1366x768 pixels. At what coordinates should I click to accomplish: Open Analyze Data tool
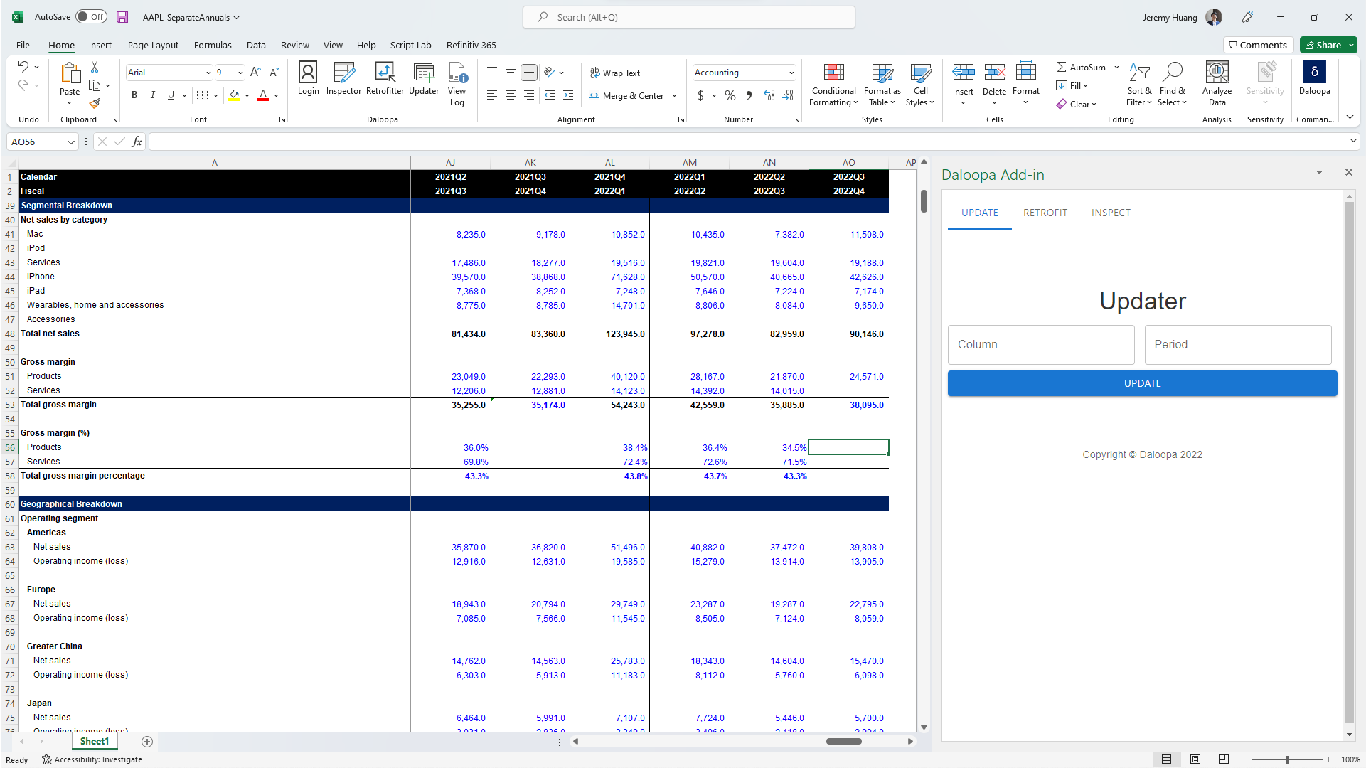[1217, 83]
